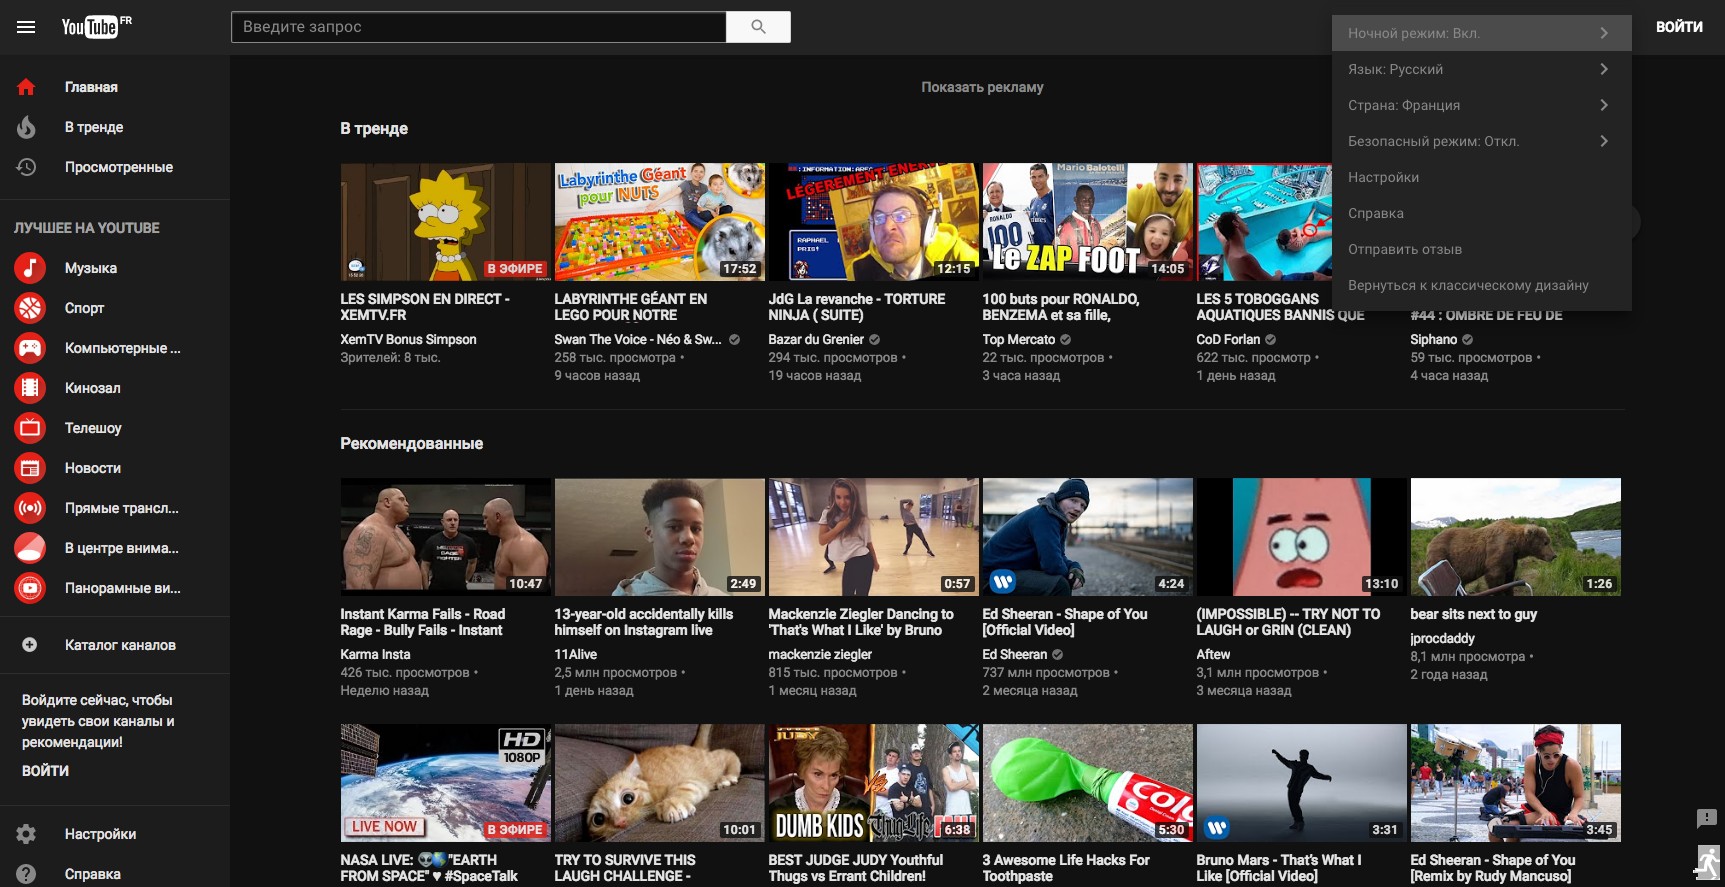Toggle the safe mode setting
The image size is (1725, 887).
(1480, 141)
